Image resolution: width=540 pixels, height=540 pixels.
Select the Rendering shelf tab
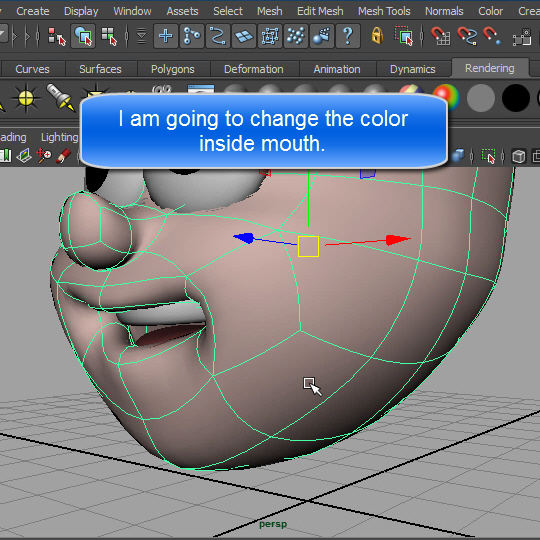coord(490,68)
